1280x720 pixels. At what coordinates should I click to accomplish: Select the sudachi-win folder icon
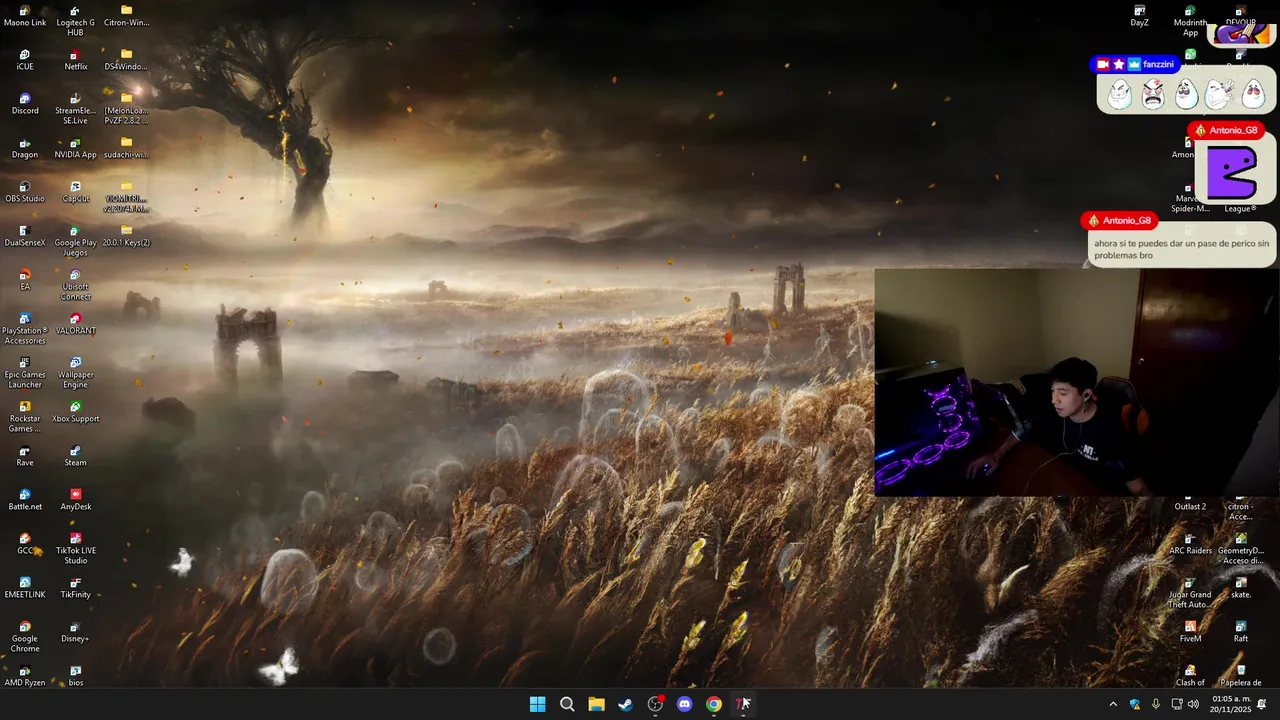click(126, 148)
